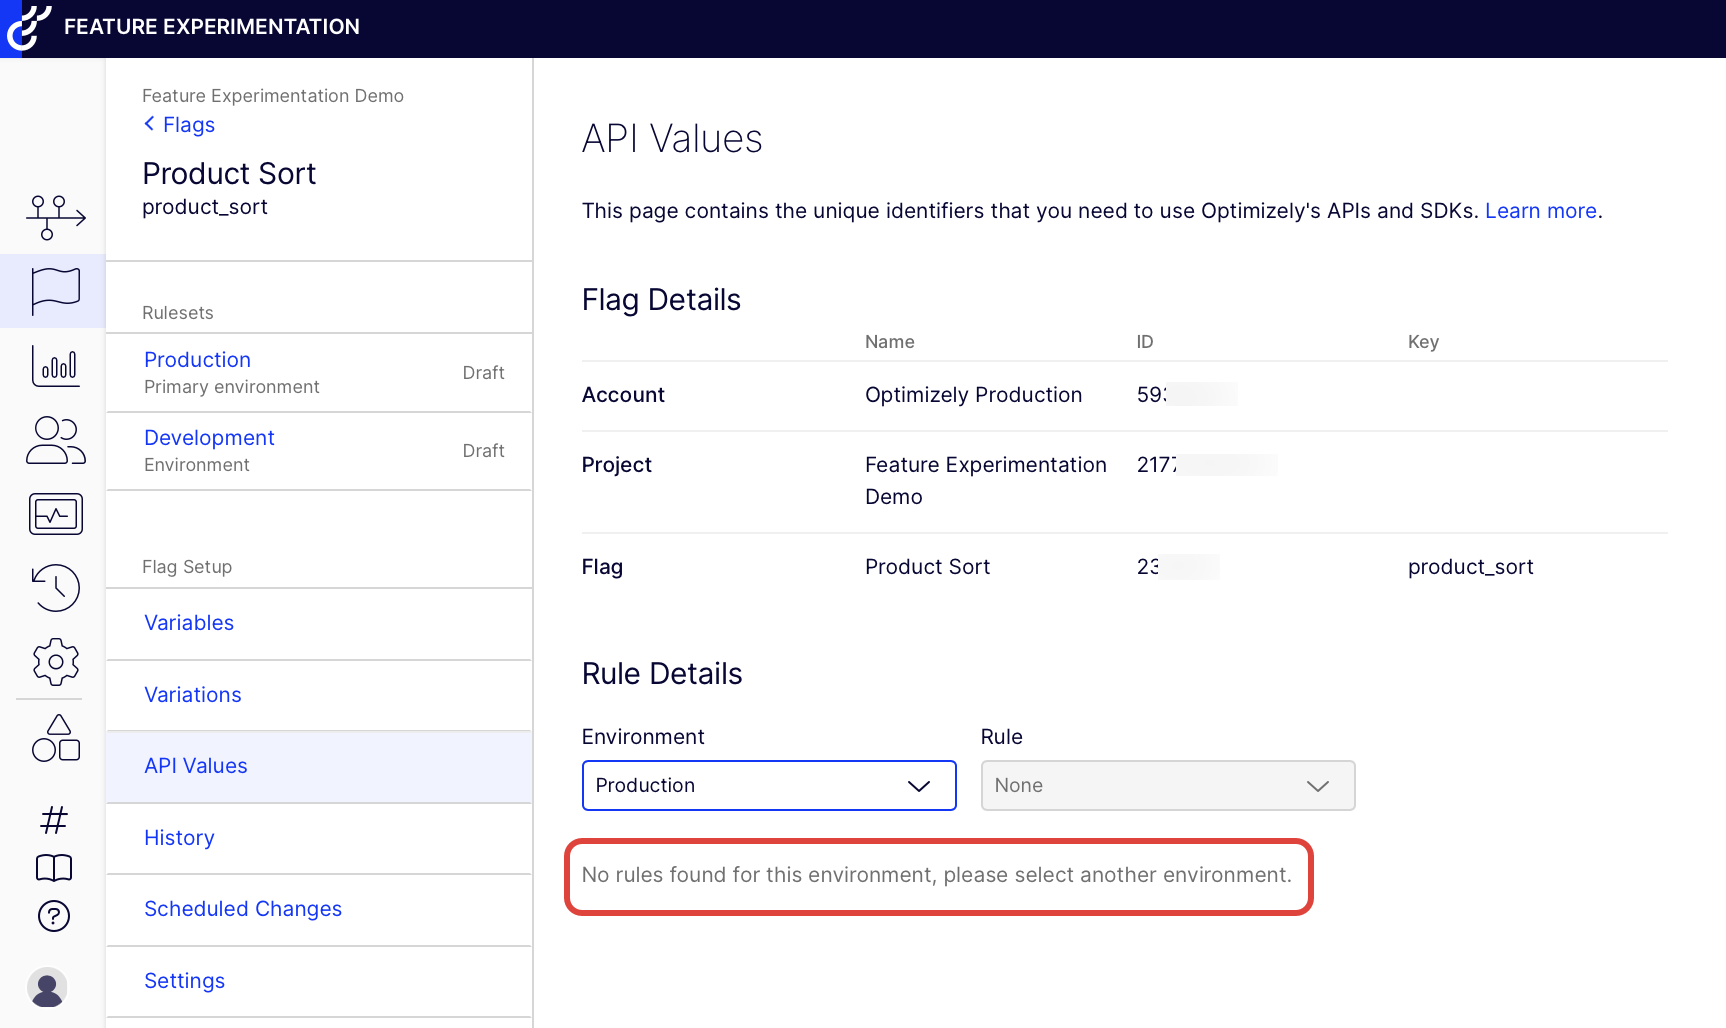Open the Audiences people icon
The height and width of the screenshot is (1028, 1726).
[x=55, y=440]
